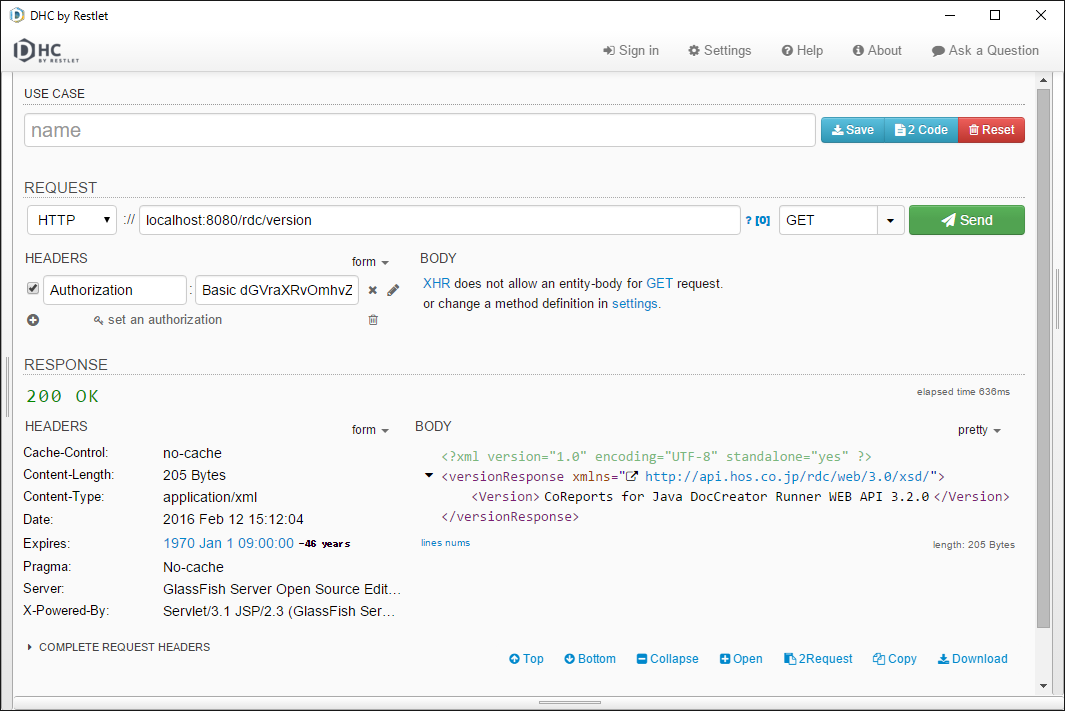The height and width of the screenshot is (711, 1065).
Task: Click the elapsed time 636ms text
Action: pos(963,392)
